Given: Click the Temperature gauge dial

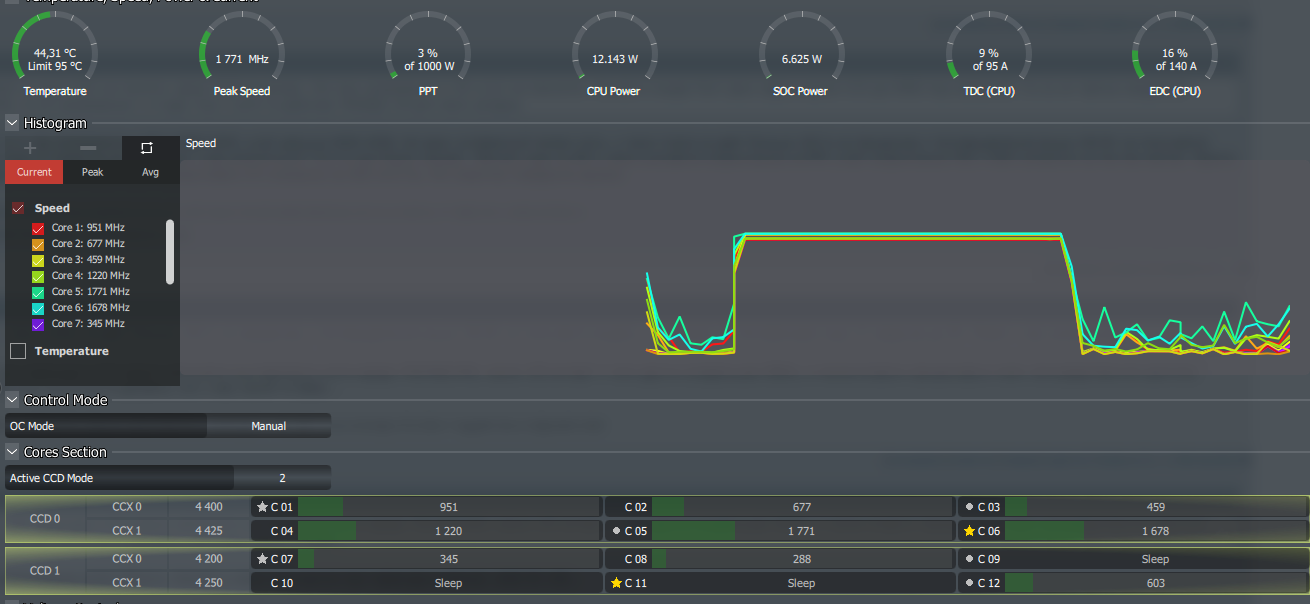Looking at the screenshot, I should tap(55, 52).
